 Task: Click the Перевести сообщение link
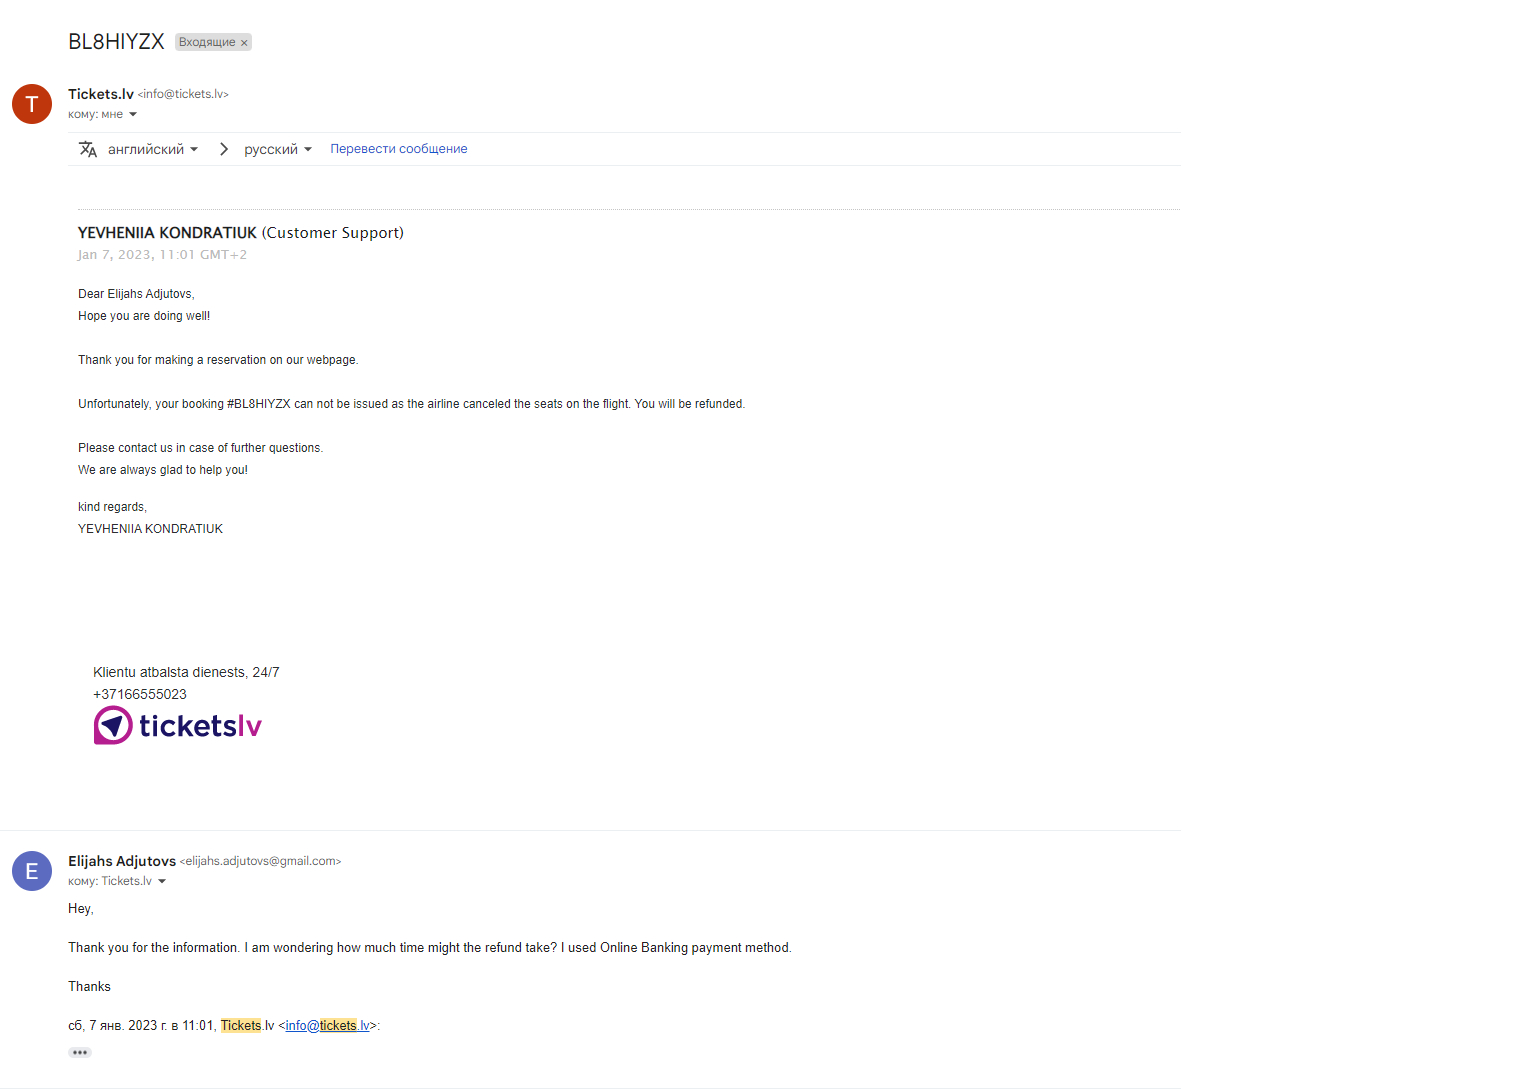point(399,149)
